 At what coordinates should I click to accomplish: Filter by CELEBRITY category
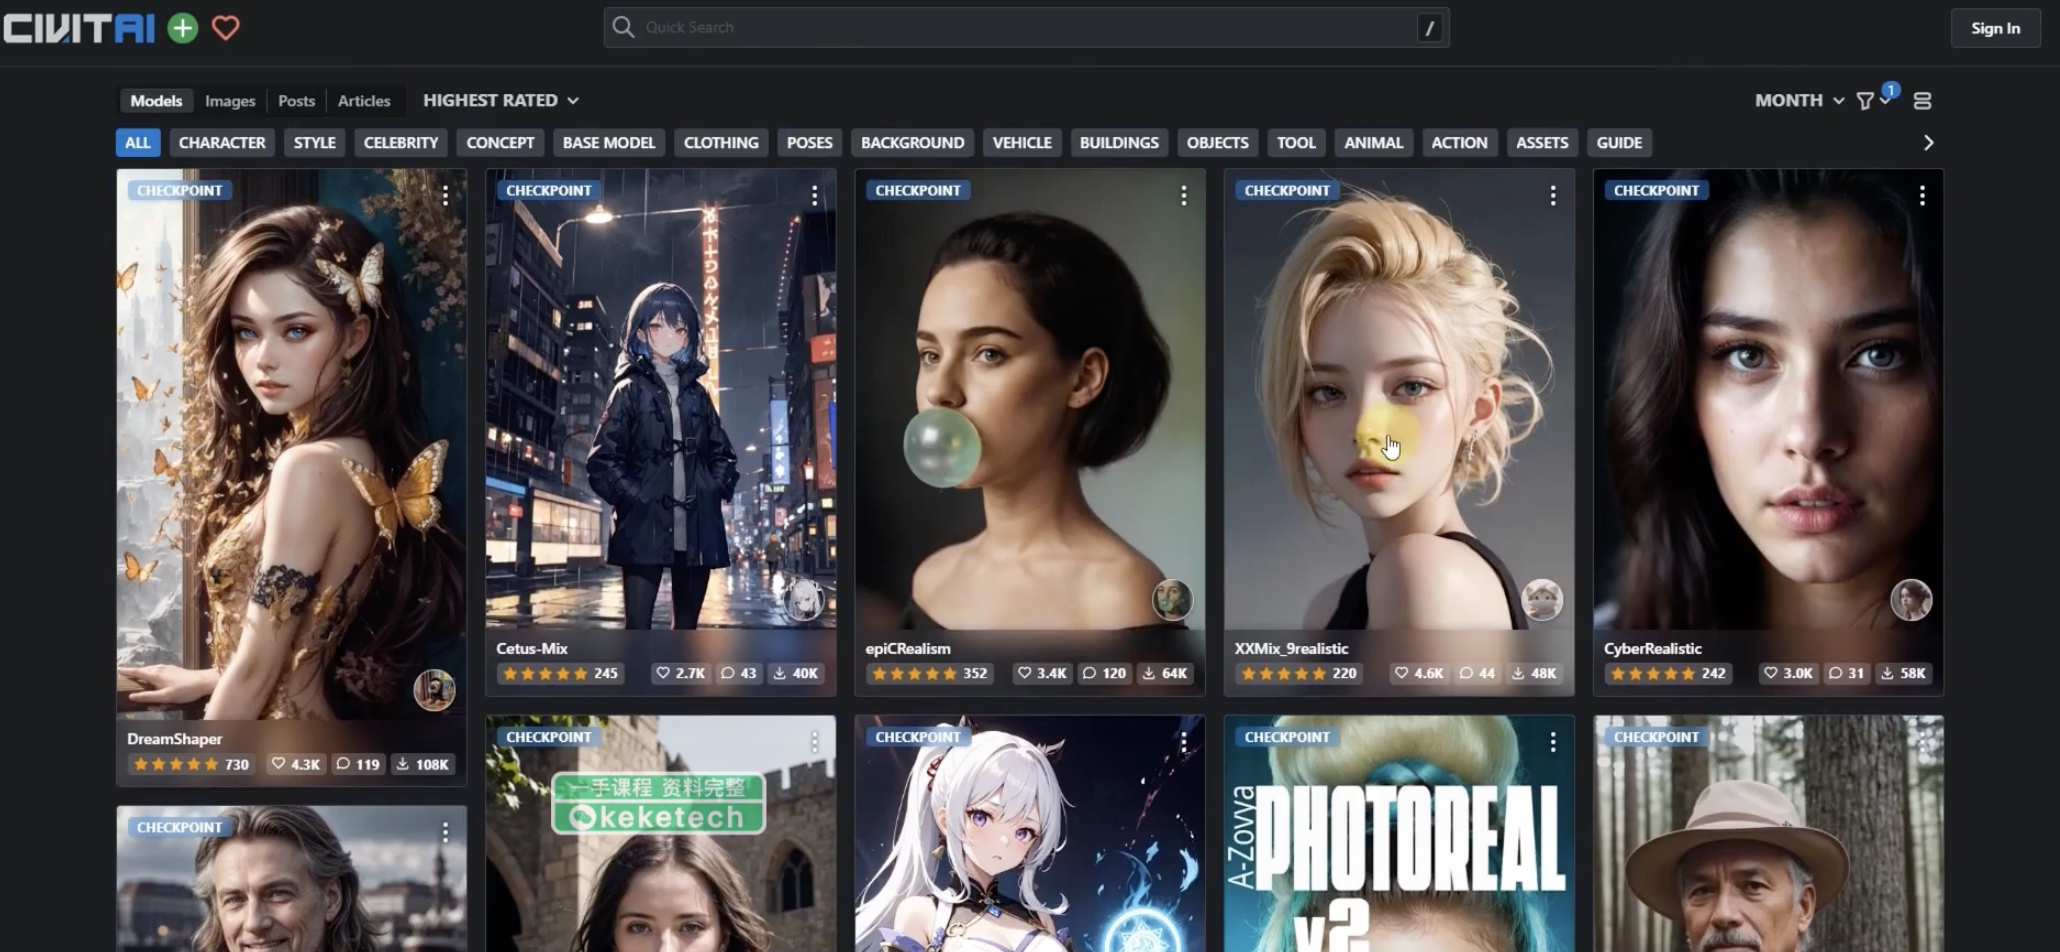click(x=401, y=143)
